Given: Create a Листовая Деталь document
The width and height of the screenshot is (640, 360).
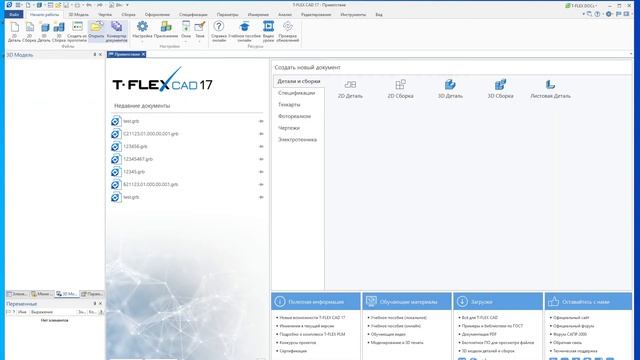Looking at the screenshot, I should [x=550, y=89].
